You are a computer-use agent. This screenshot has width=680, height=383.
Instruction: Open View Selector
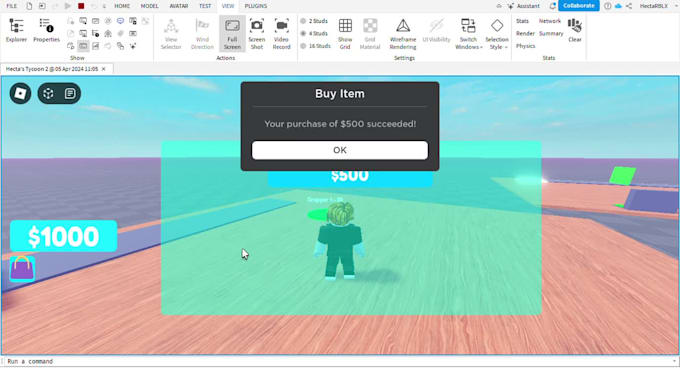pos(171,34)
